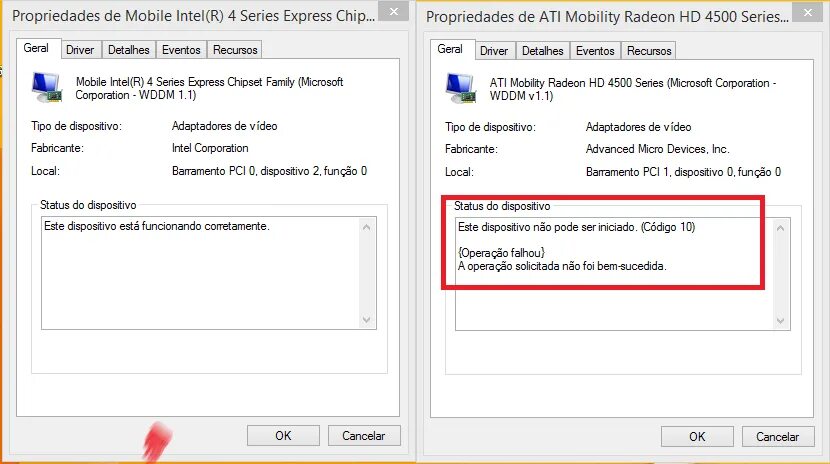The height and width of the screenshot is (464, 830).
Task: Close the ATI Radeon properties window
Action: pos(807,12)
